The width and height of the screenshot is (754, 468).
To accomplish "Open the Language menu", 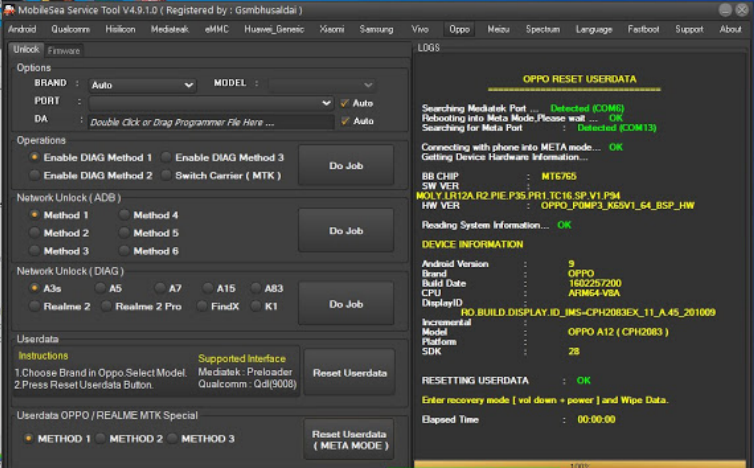I will (594, 29).
